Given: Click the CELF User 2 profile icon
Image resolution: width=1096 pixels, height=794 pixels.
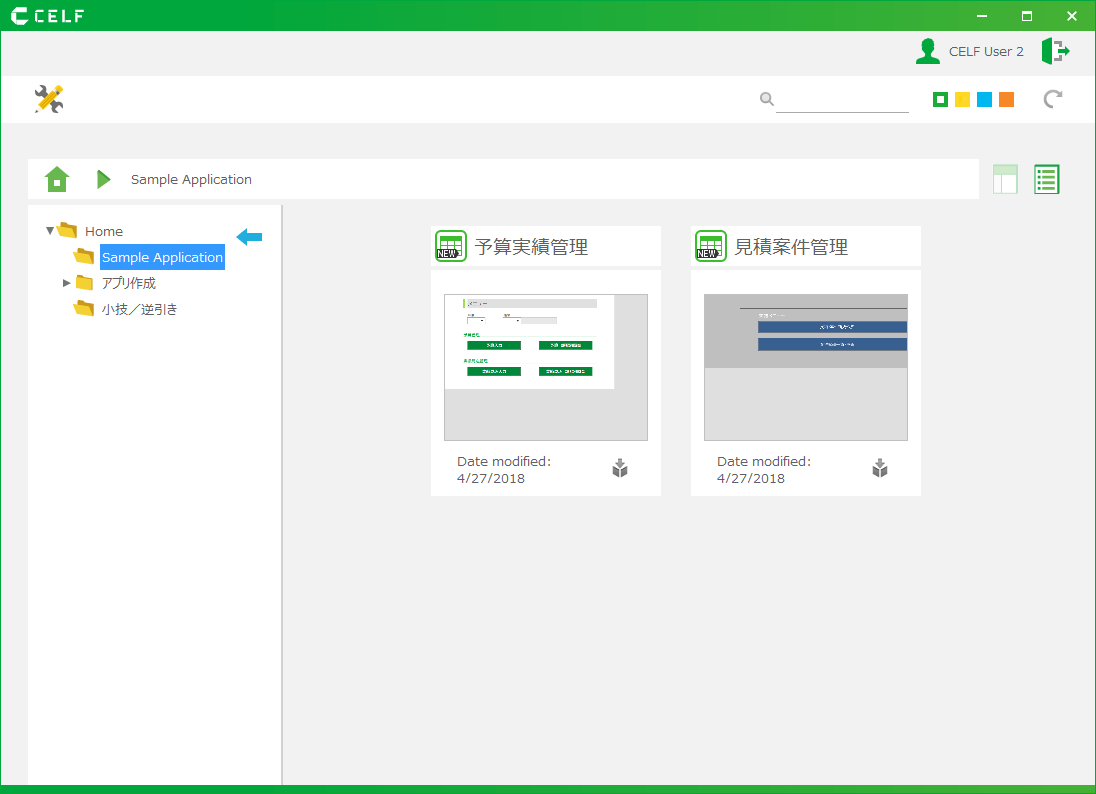Looking at the screenshot, I should coord(928,51).
